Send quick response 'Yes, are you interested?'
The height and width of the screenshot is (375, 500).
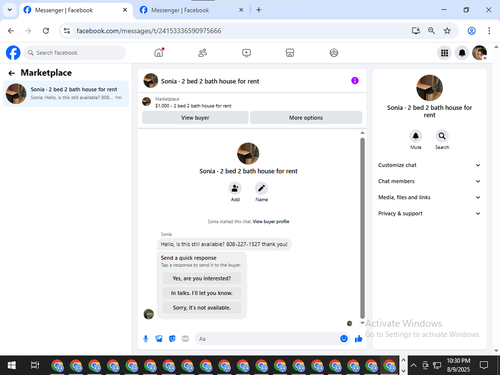(x=202, y=278)
